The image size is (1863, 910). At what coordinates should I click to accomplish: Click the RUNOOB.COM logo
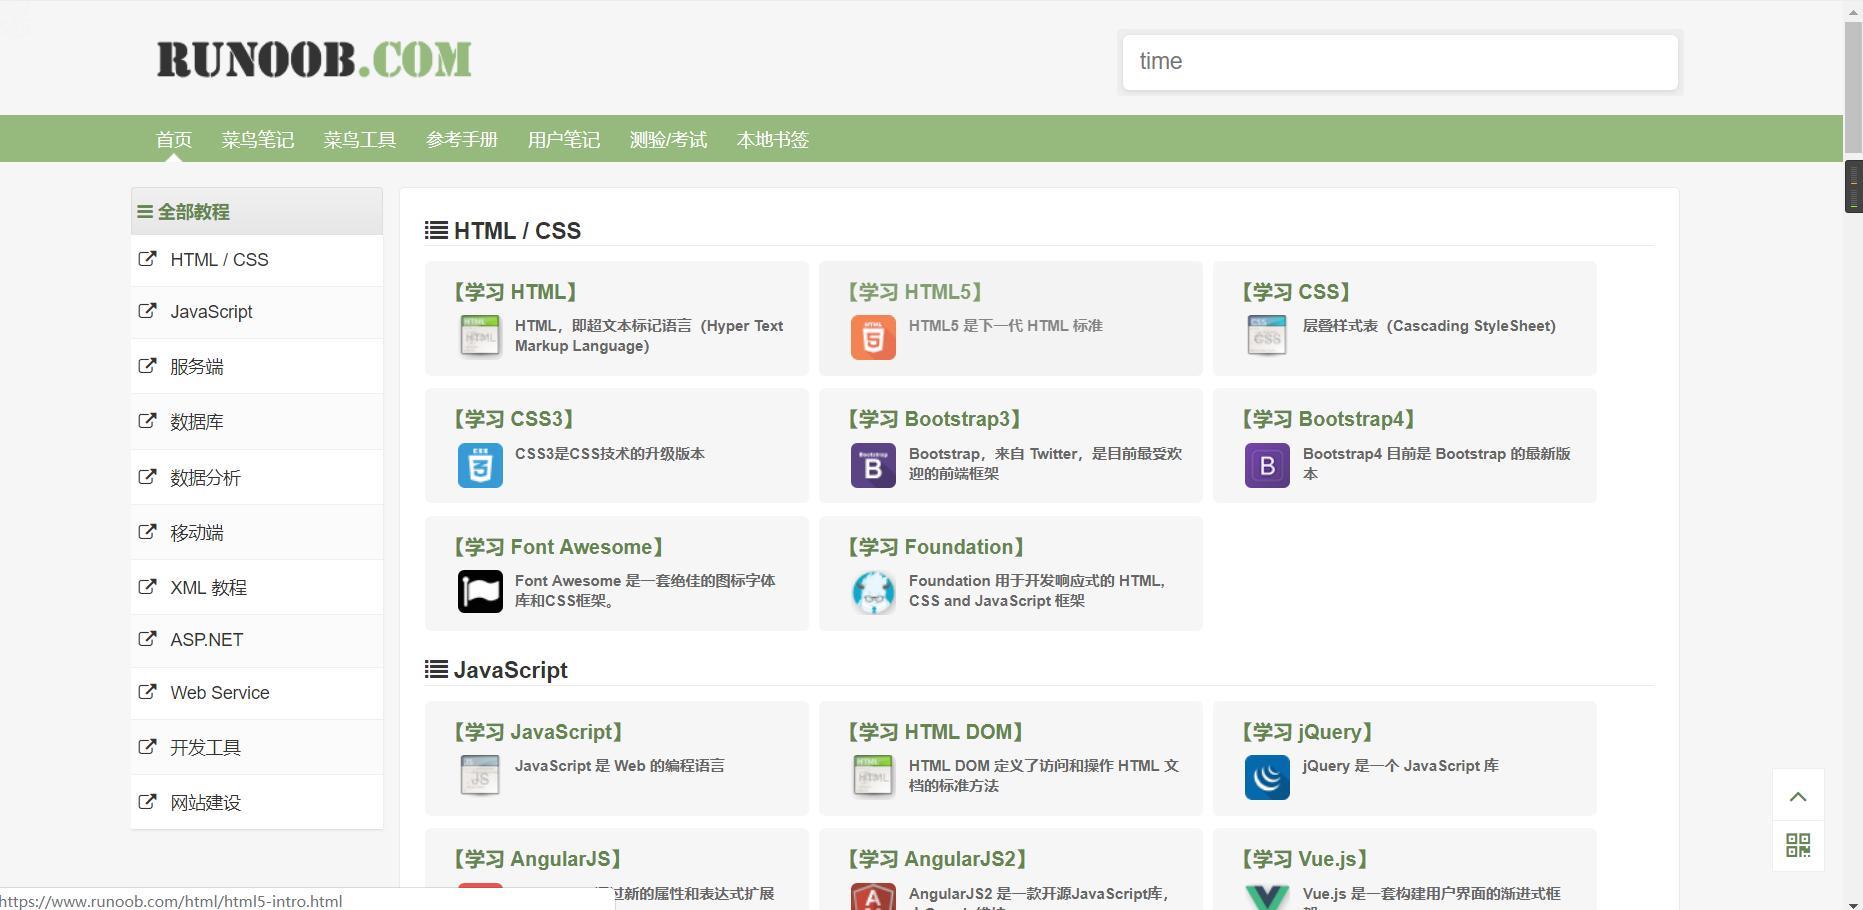(x=314, y=59)
